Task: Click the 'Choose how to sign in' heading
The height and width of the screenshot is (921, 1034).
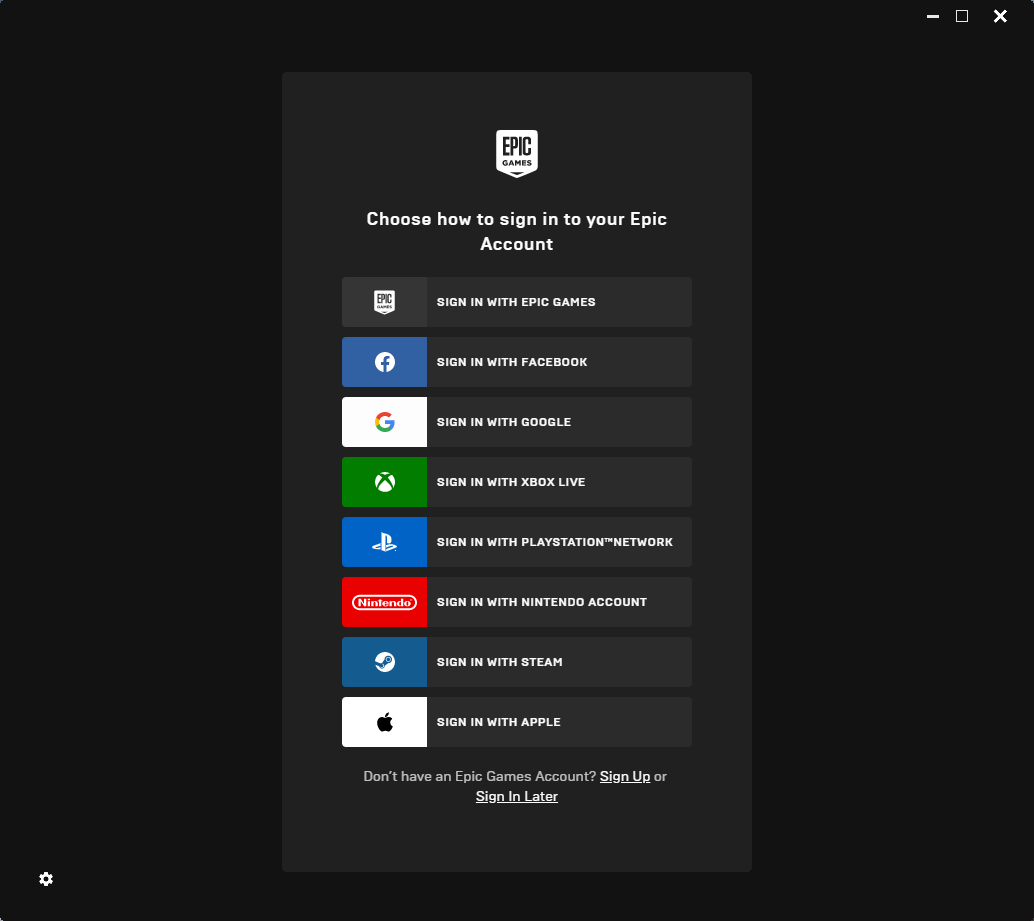Action: point(516,231)
